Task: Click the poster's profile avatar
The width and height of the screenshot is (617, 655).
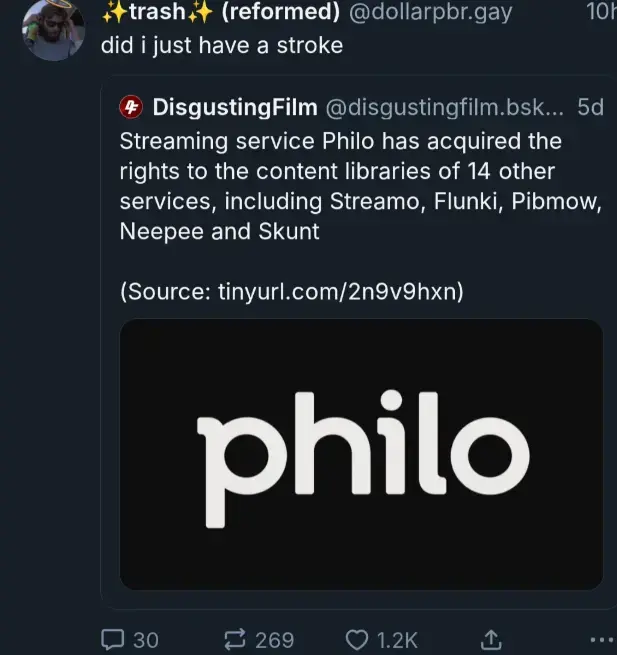Action: [52, 28]
